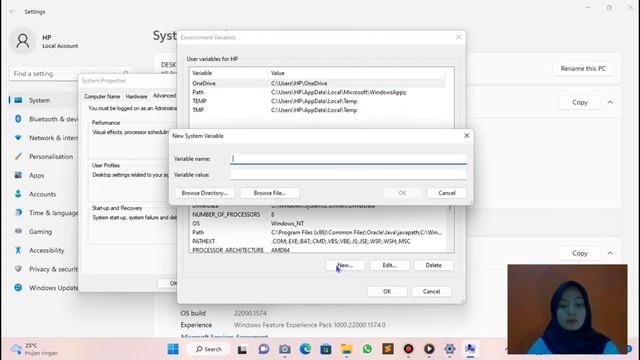
Task: Open File Explorer from taskbar
Action: 347,349
